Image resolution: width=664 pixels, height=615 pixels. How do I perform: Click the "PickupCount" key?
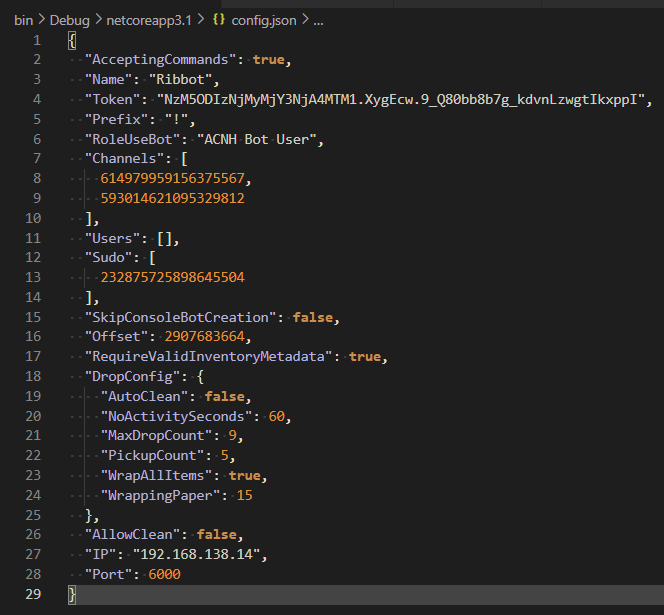[x=152, y=456]
